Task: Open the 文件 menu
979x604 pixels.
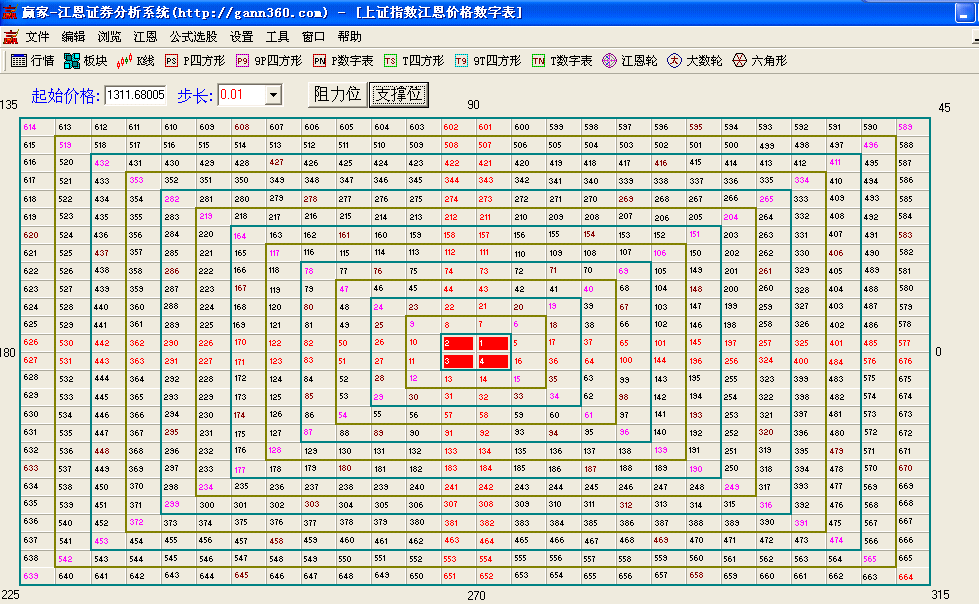Action: click(38, 36)
